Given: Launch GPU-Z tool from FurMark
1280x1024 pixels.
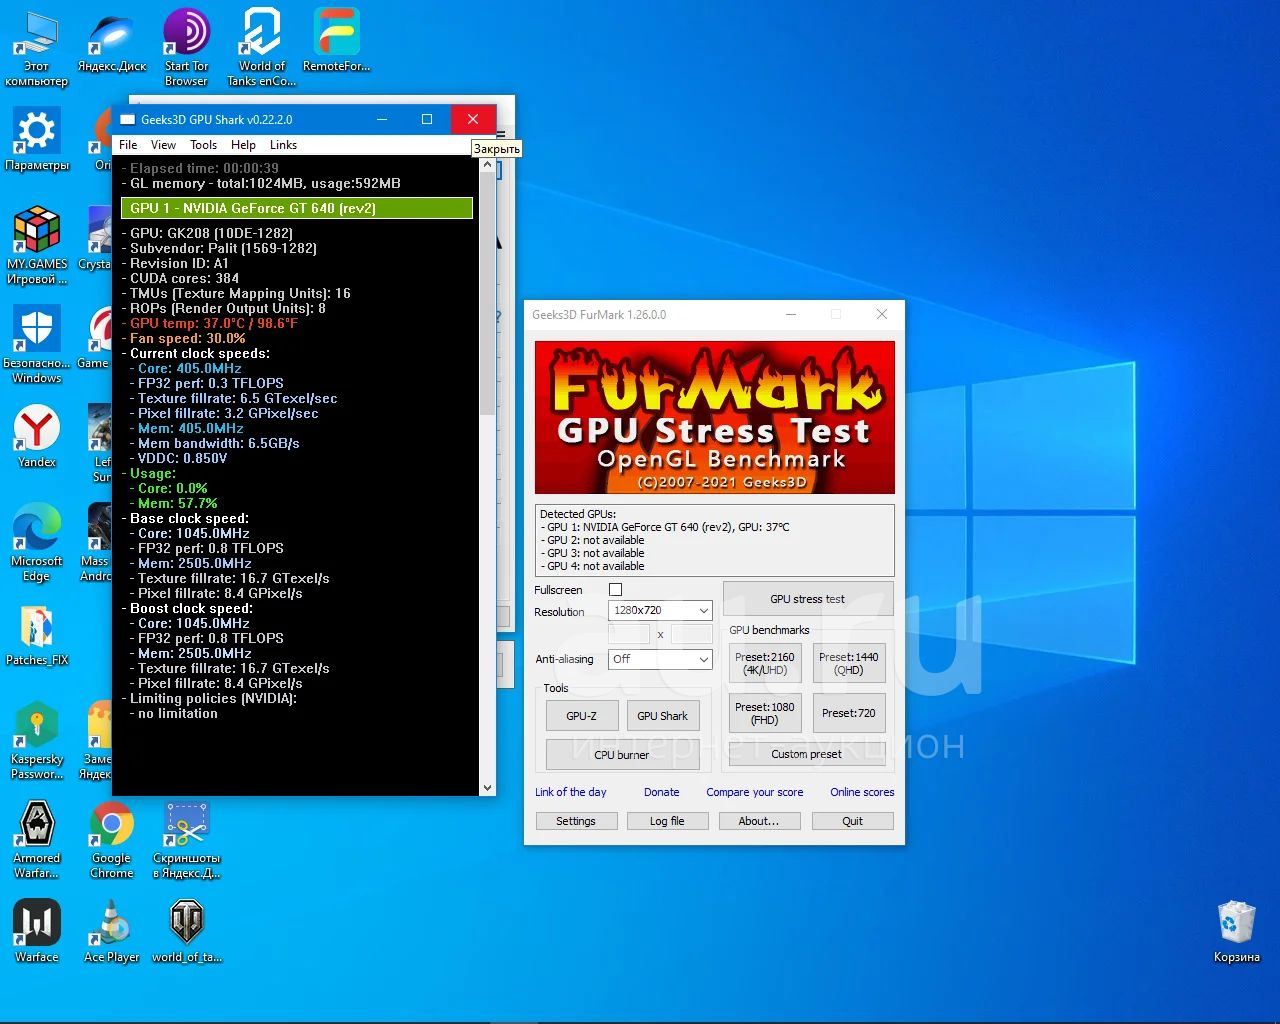Looking at the screenshot, I should pos(581,716).
